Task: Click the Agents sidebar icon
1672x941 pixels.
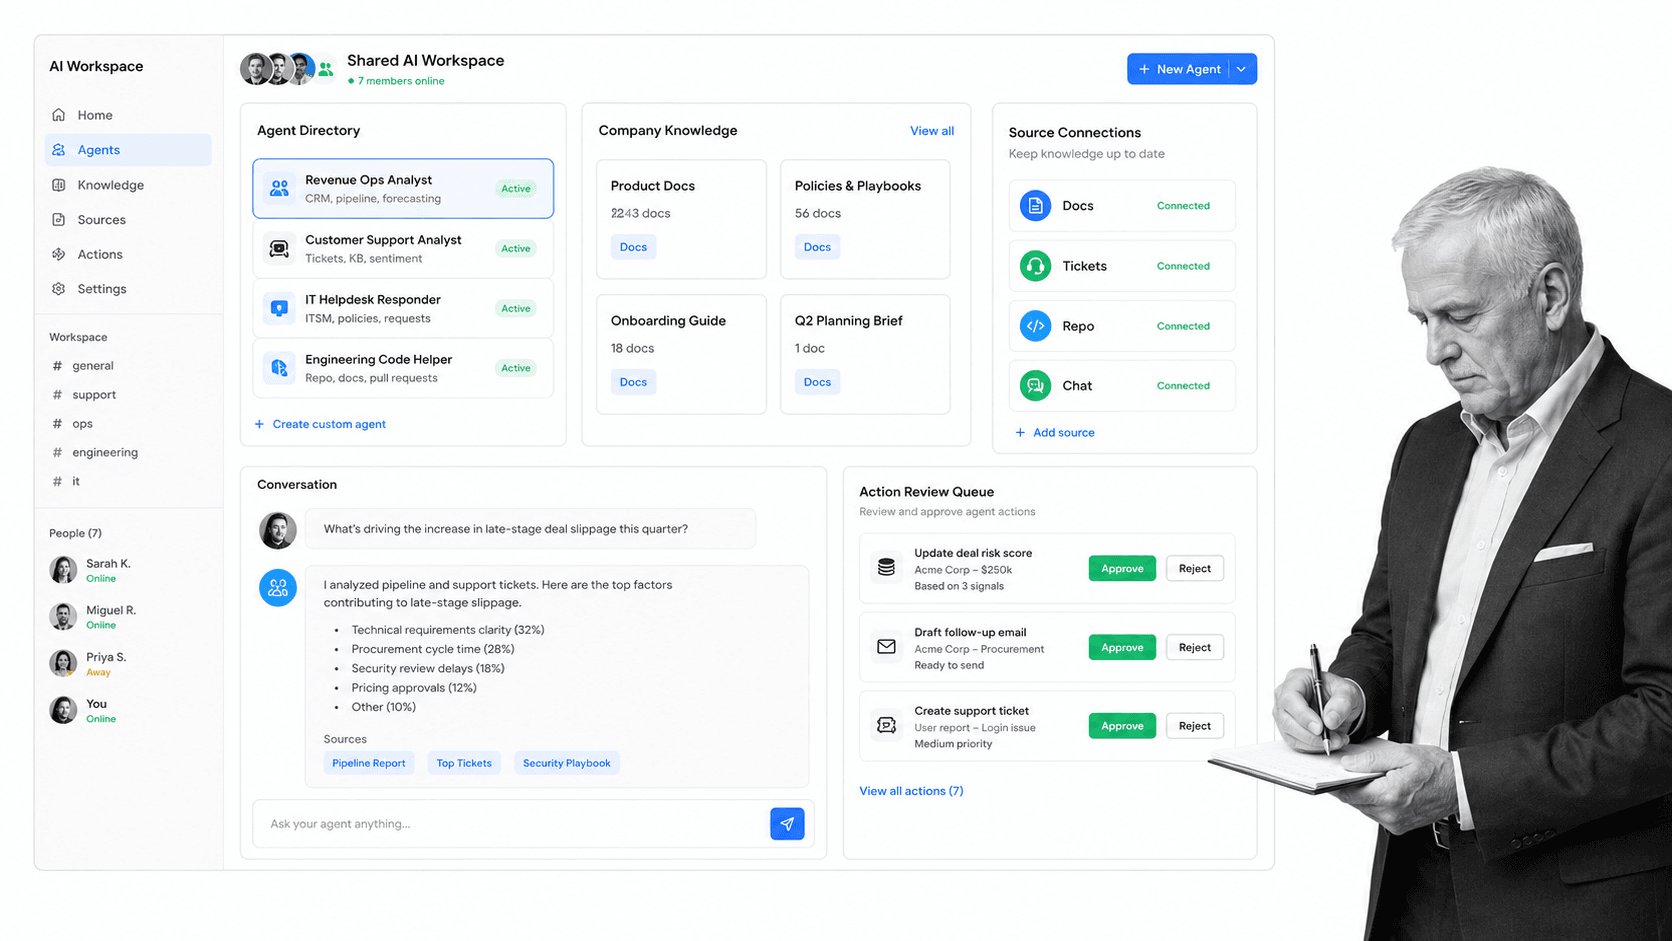Action: (x=59, y=150)
